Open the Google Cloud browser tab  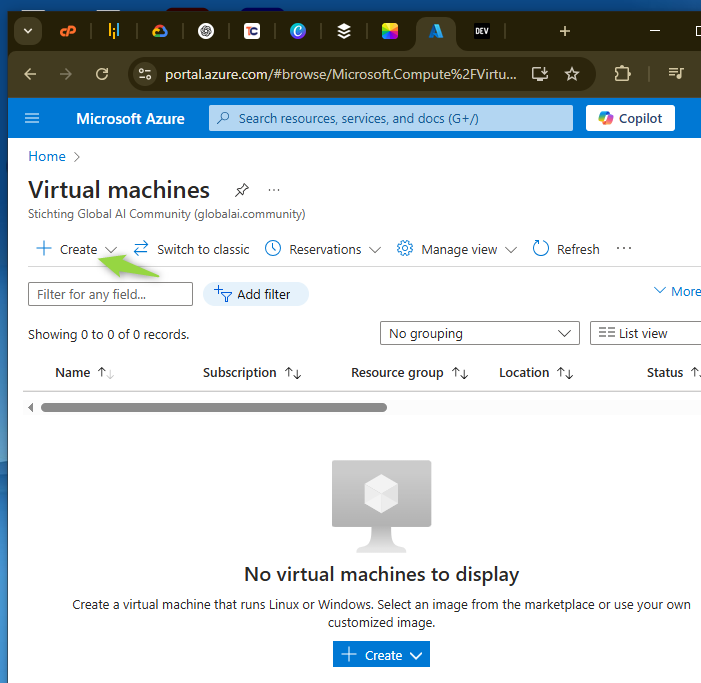(160, 31)
